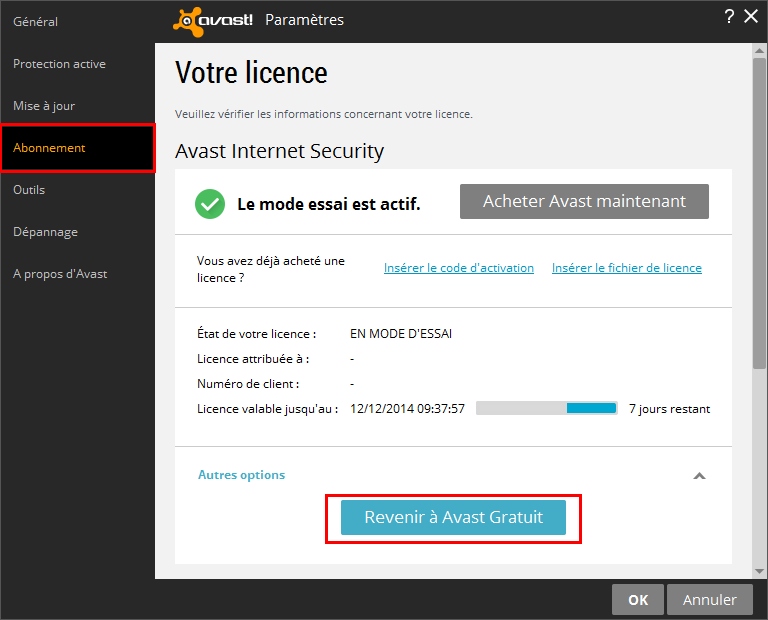Image resolution: width=768 pixels, height=620 pixels.
Task: Close the Paramètres window with the X
Action: 751,16
